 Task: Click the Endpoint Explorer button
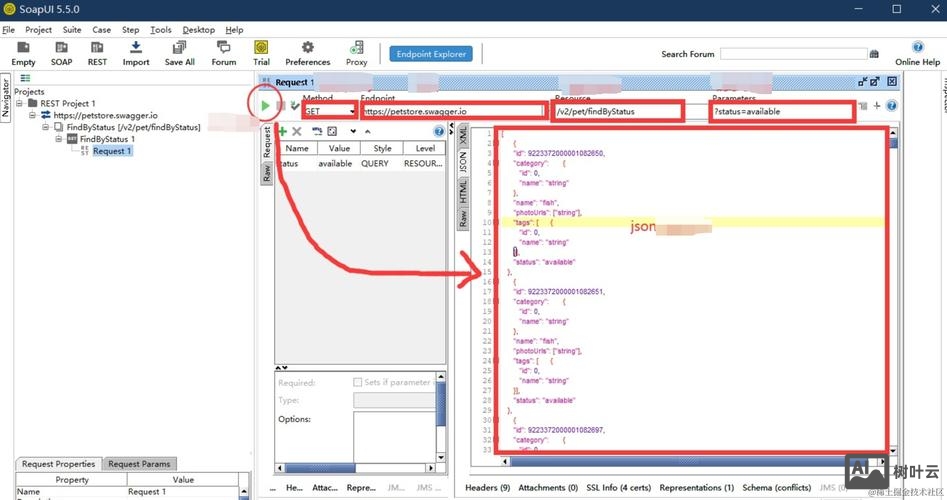431,54
